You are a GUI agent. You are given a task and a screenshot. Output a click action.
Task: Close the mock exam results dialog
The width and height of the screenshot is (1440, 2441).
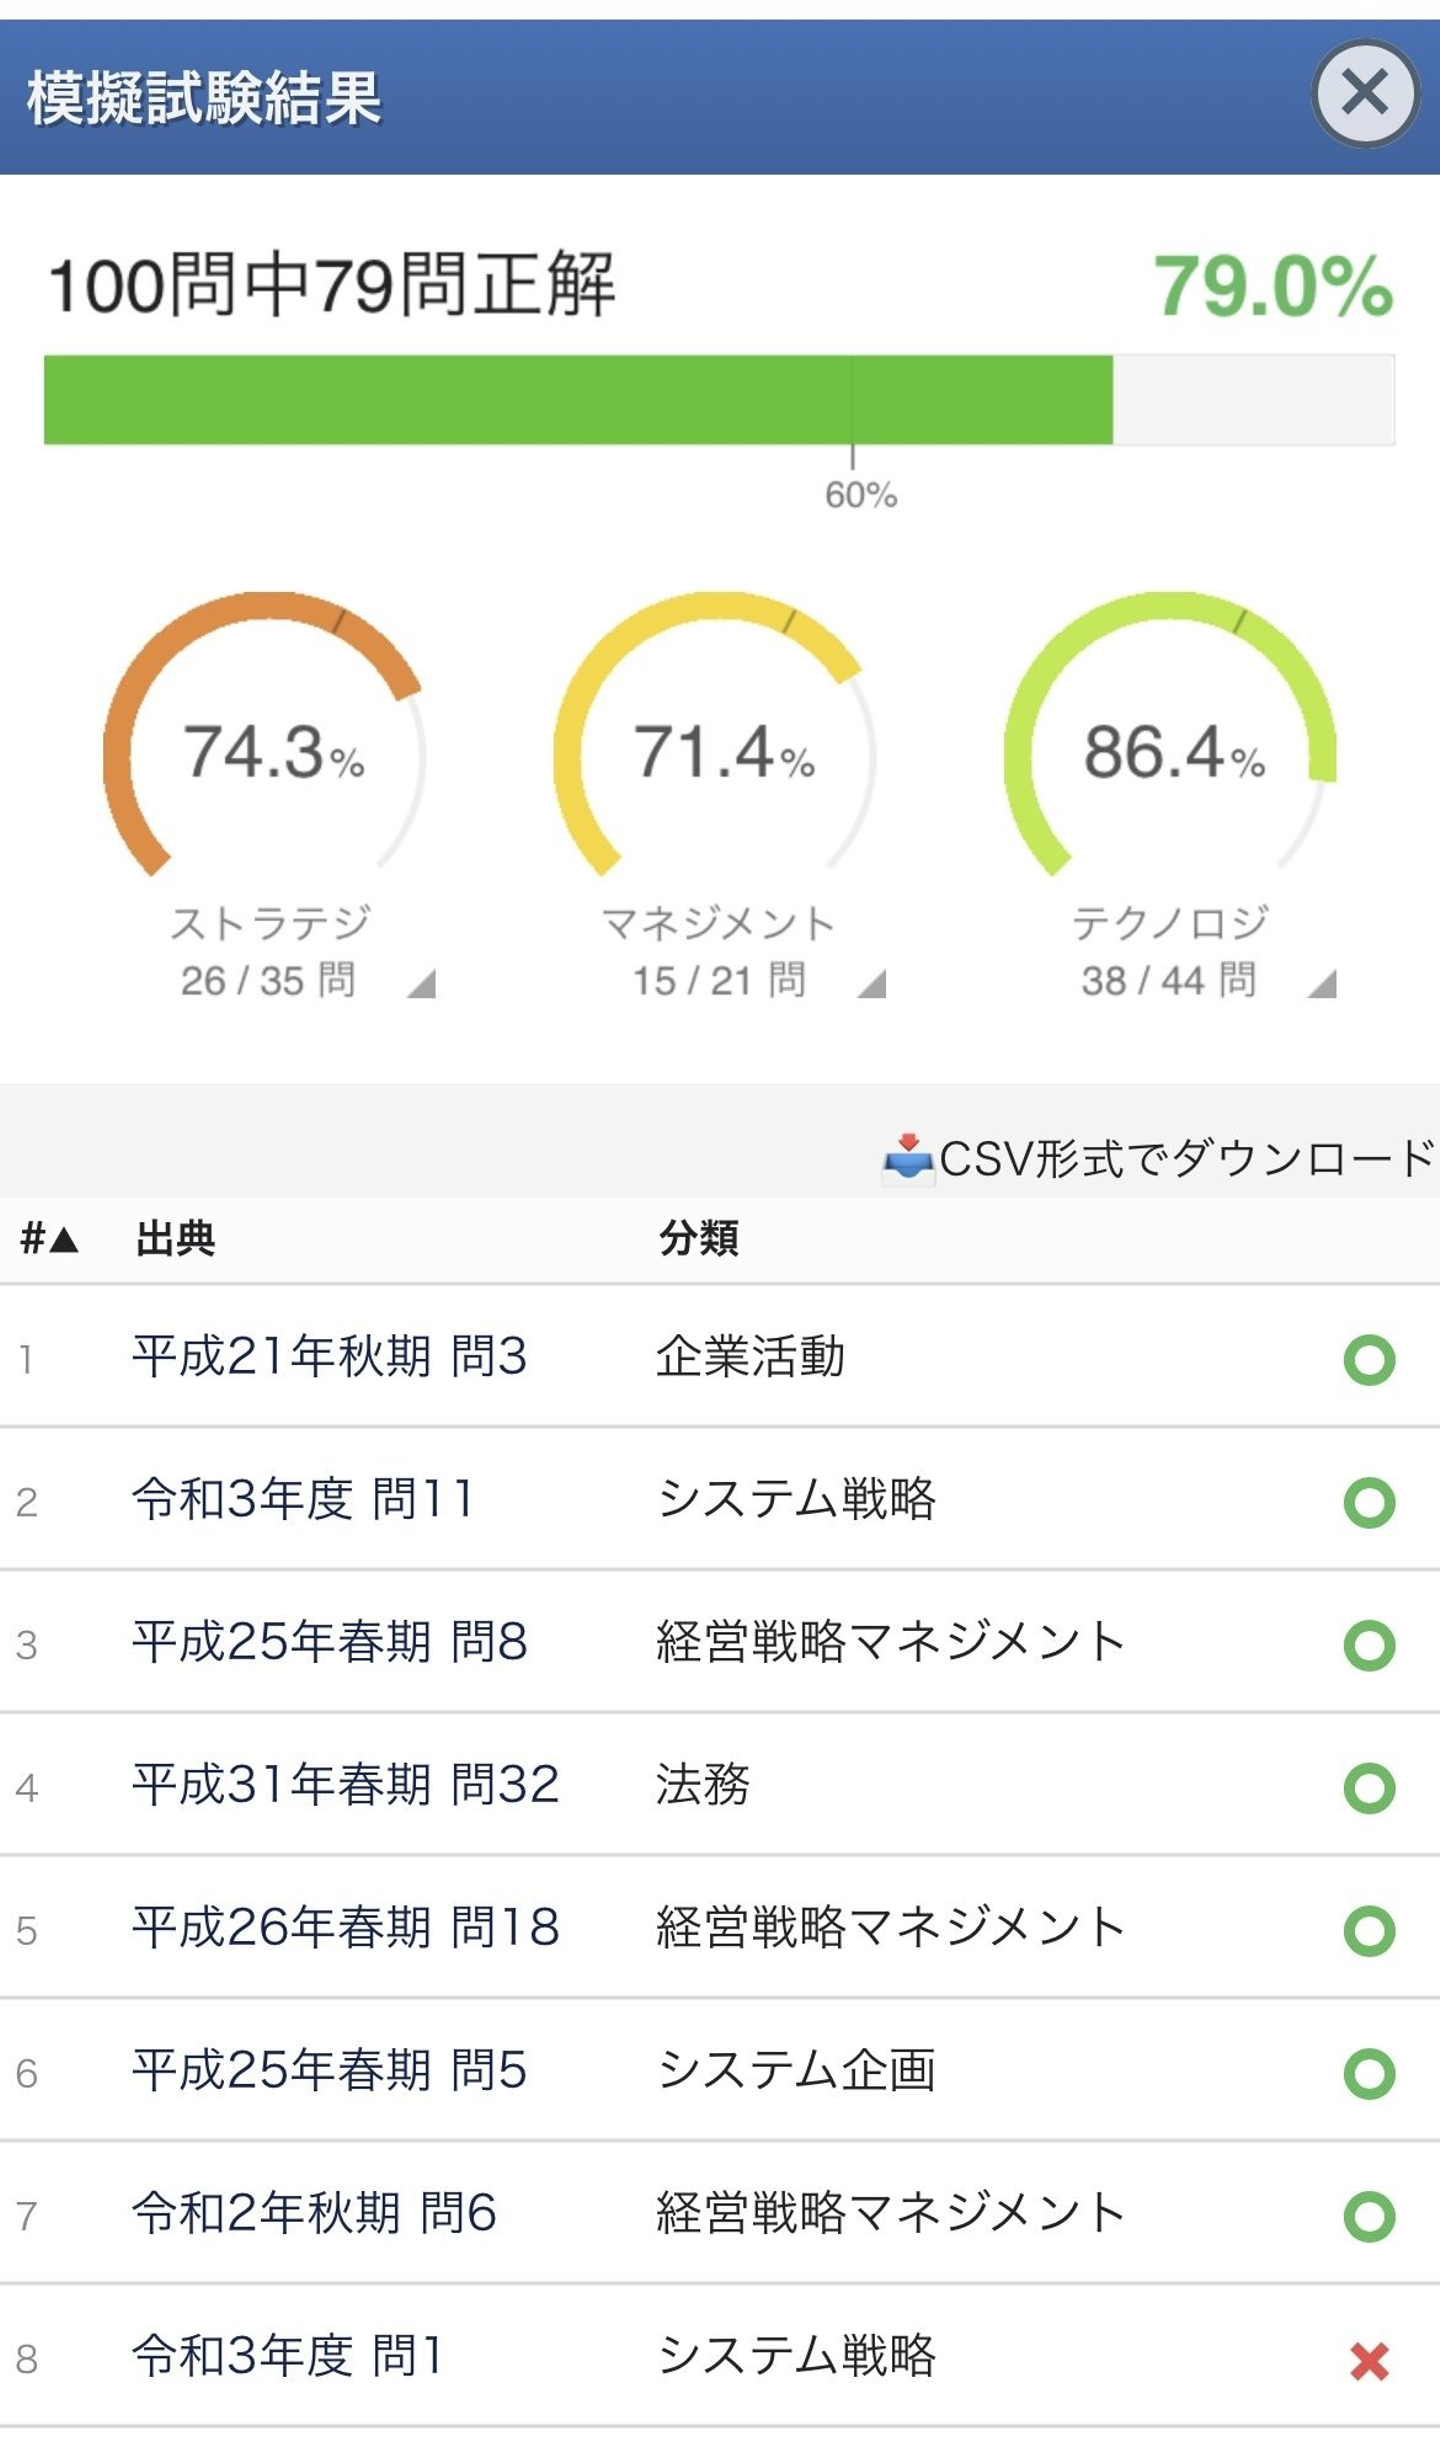(x=1364, y=93)
